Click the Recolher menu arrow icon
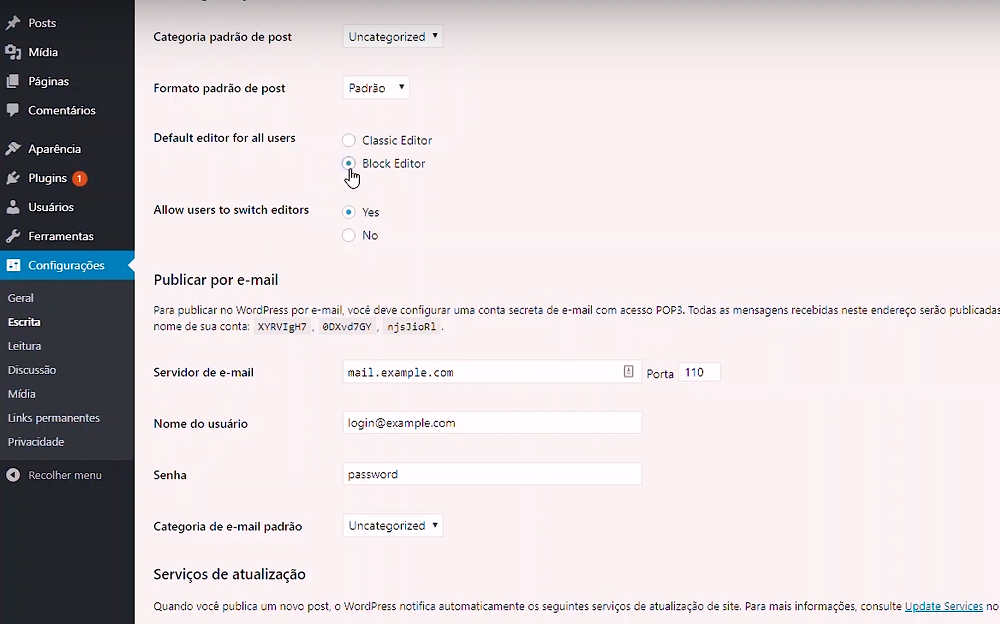1000x624 pixels. point(13,475)
